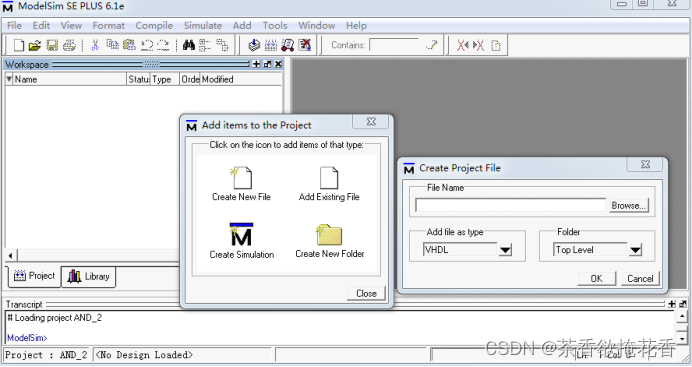Click the Open folder toolbar icon
692x367 pixels.
pyautogui.click(x=35, y=45)
